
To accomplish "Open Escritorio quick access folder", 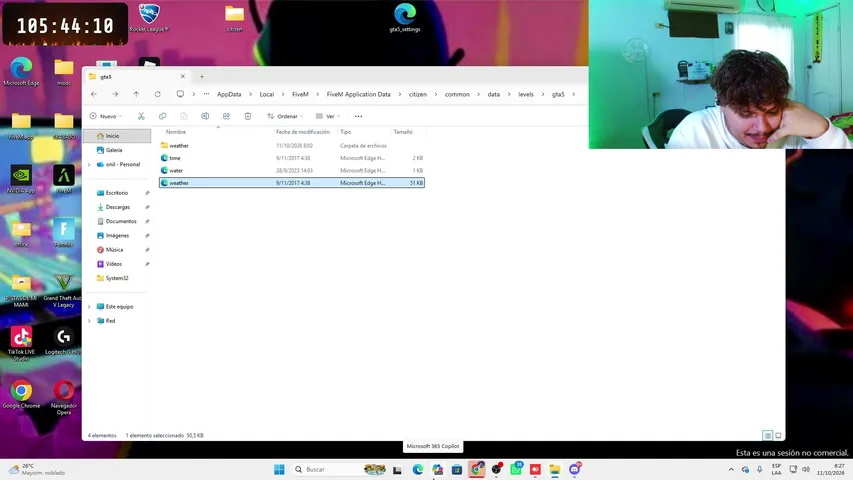I will tap(117, 193).
